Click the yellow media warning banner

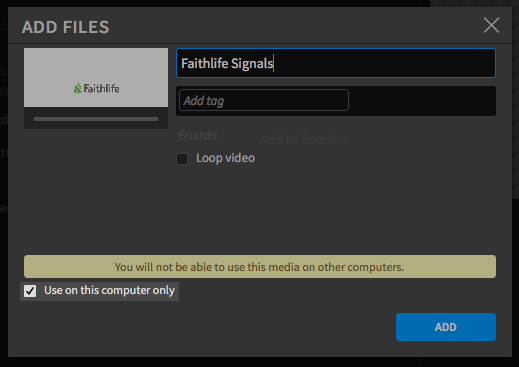[260, 267]
